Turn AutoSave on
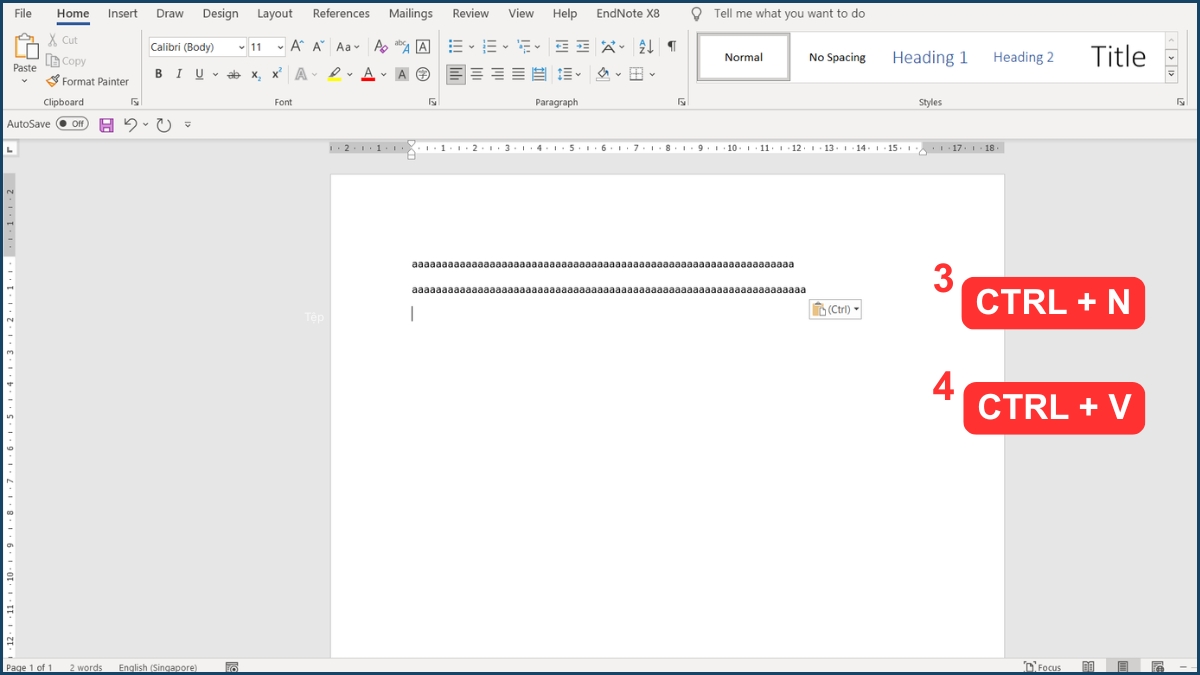This screenshot has height=675, width=1200. [x=71, y=123]
